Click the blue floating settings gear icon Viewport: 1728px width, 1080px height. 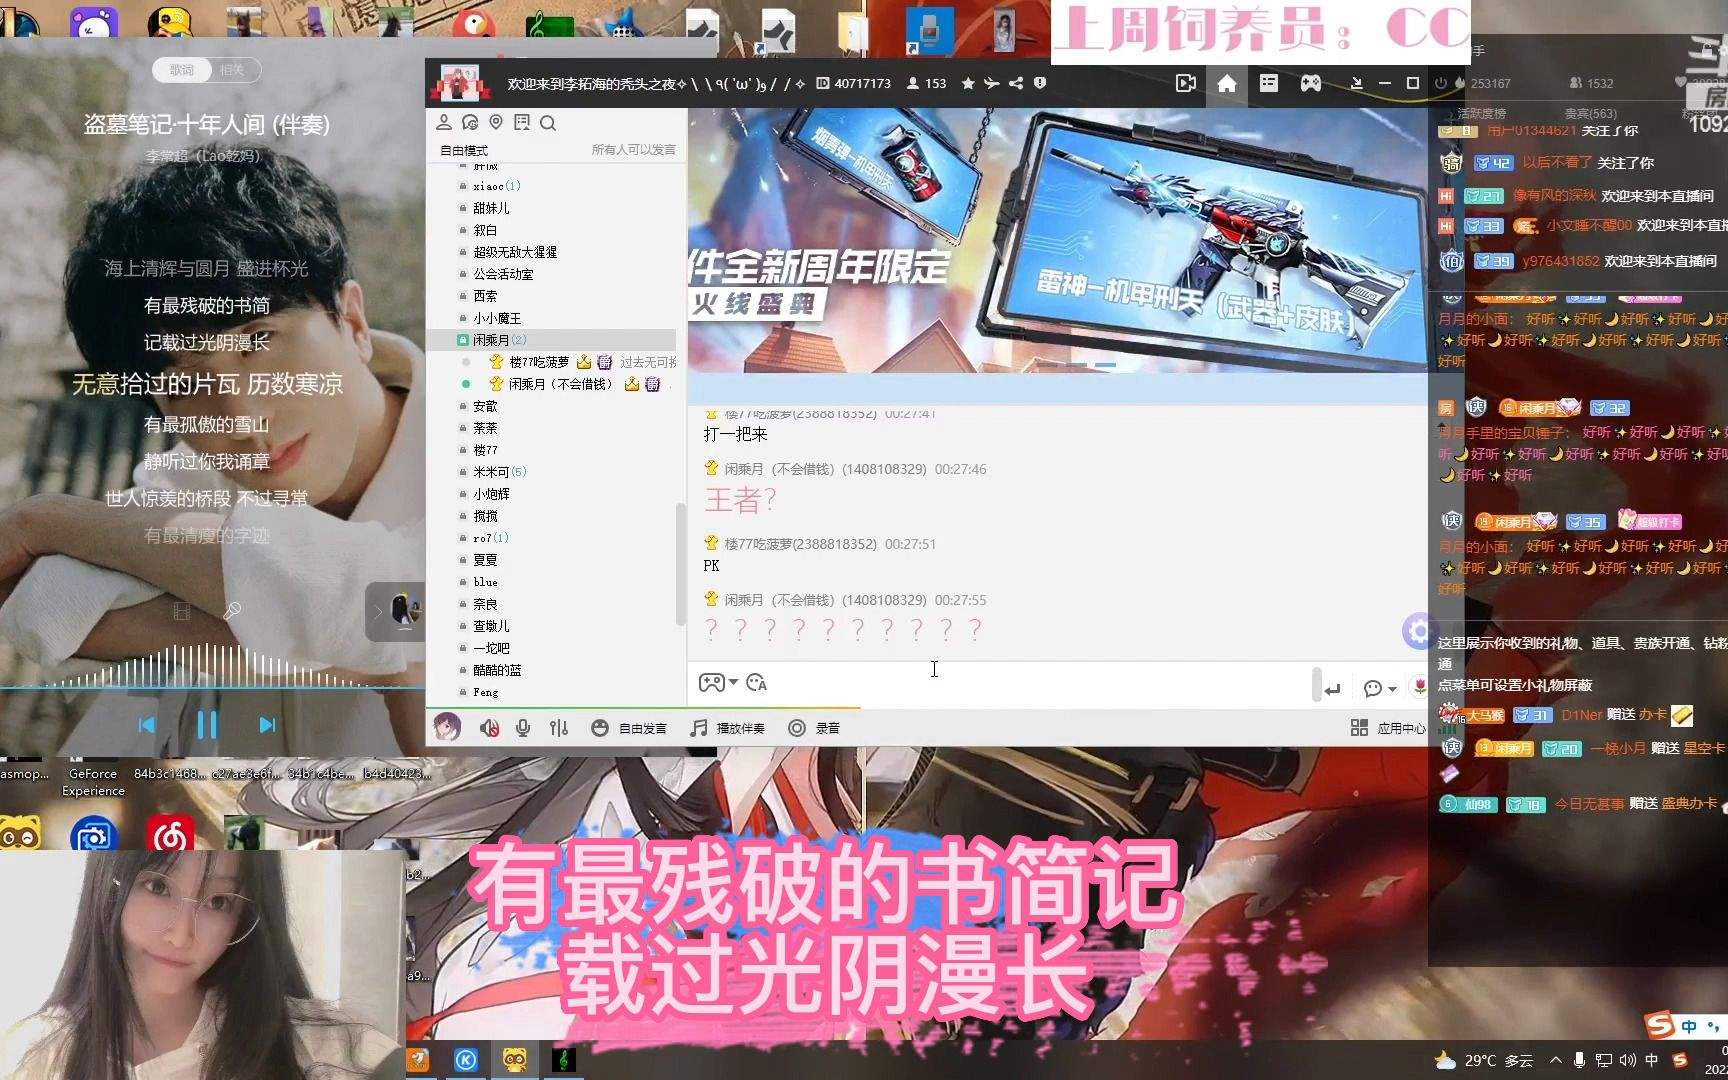point(1417,631)
